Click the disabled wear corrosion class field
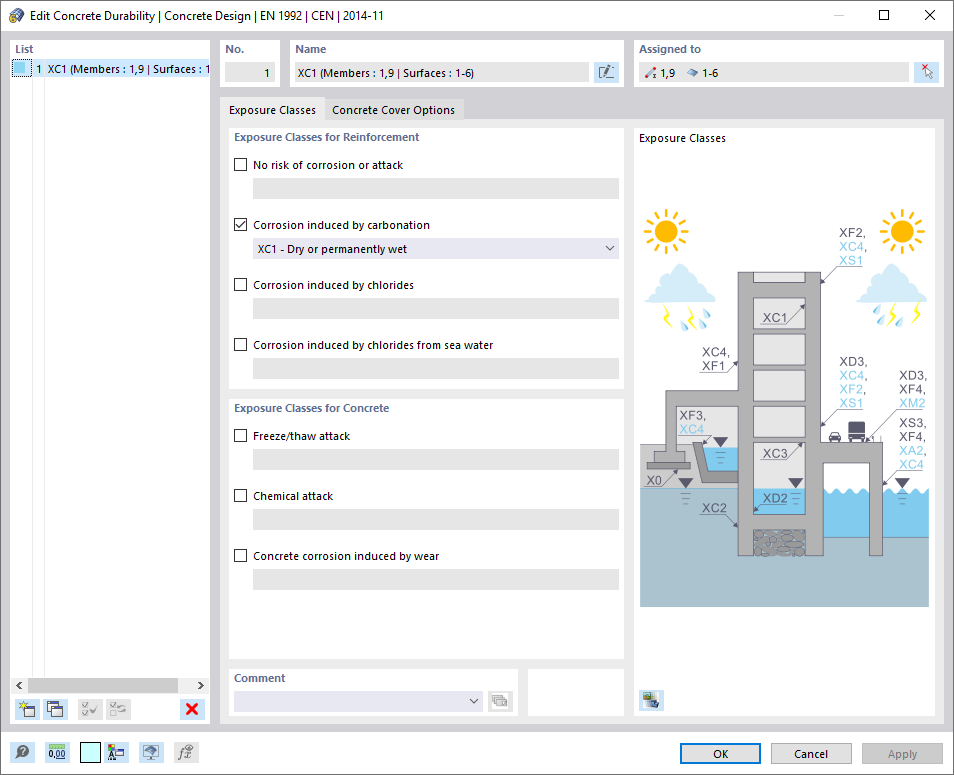The image size is (954, 775). click(436, 579)
